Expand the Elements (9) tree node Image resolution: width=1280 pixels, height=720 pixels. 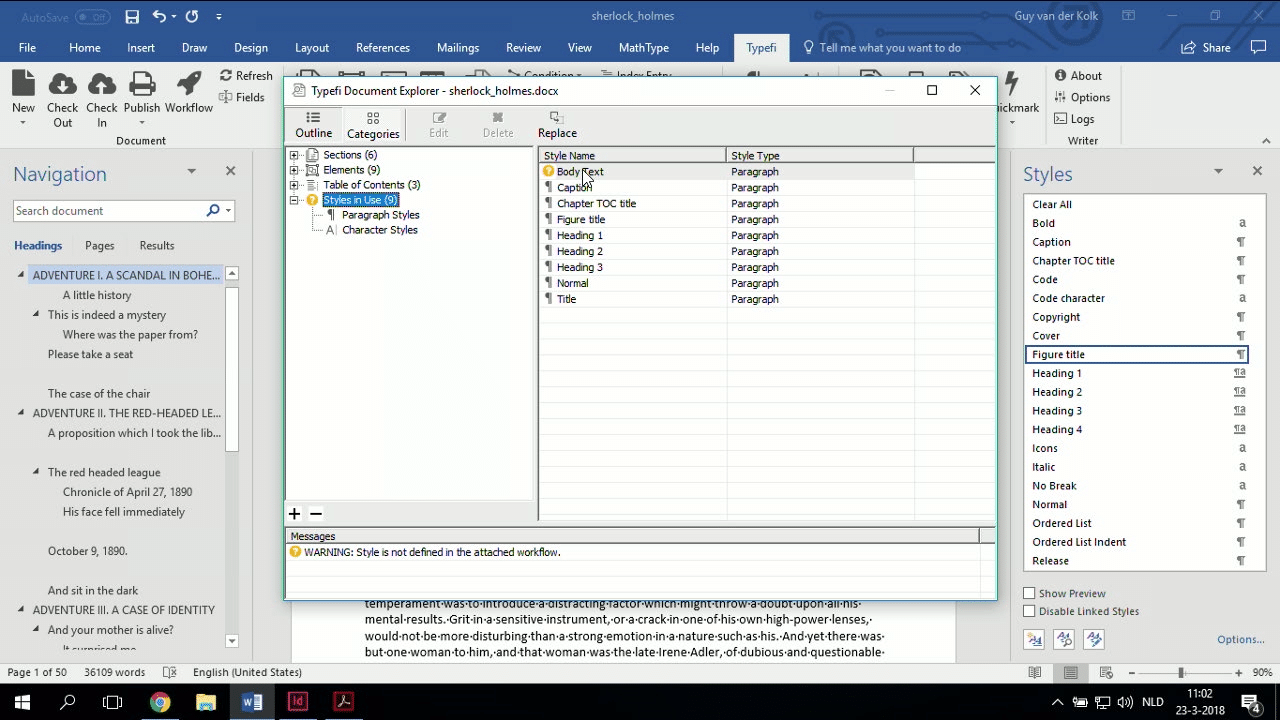click(294, 170)
